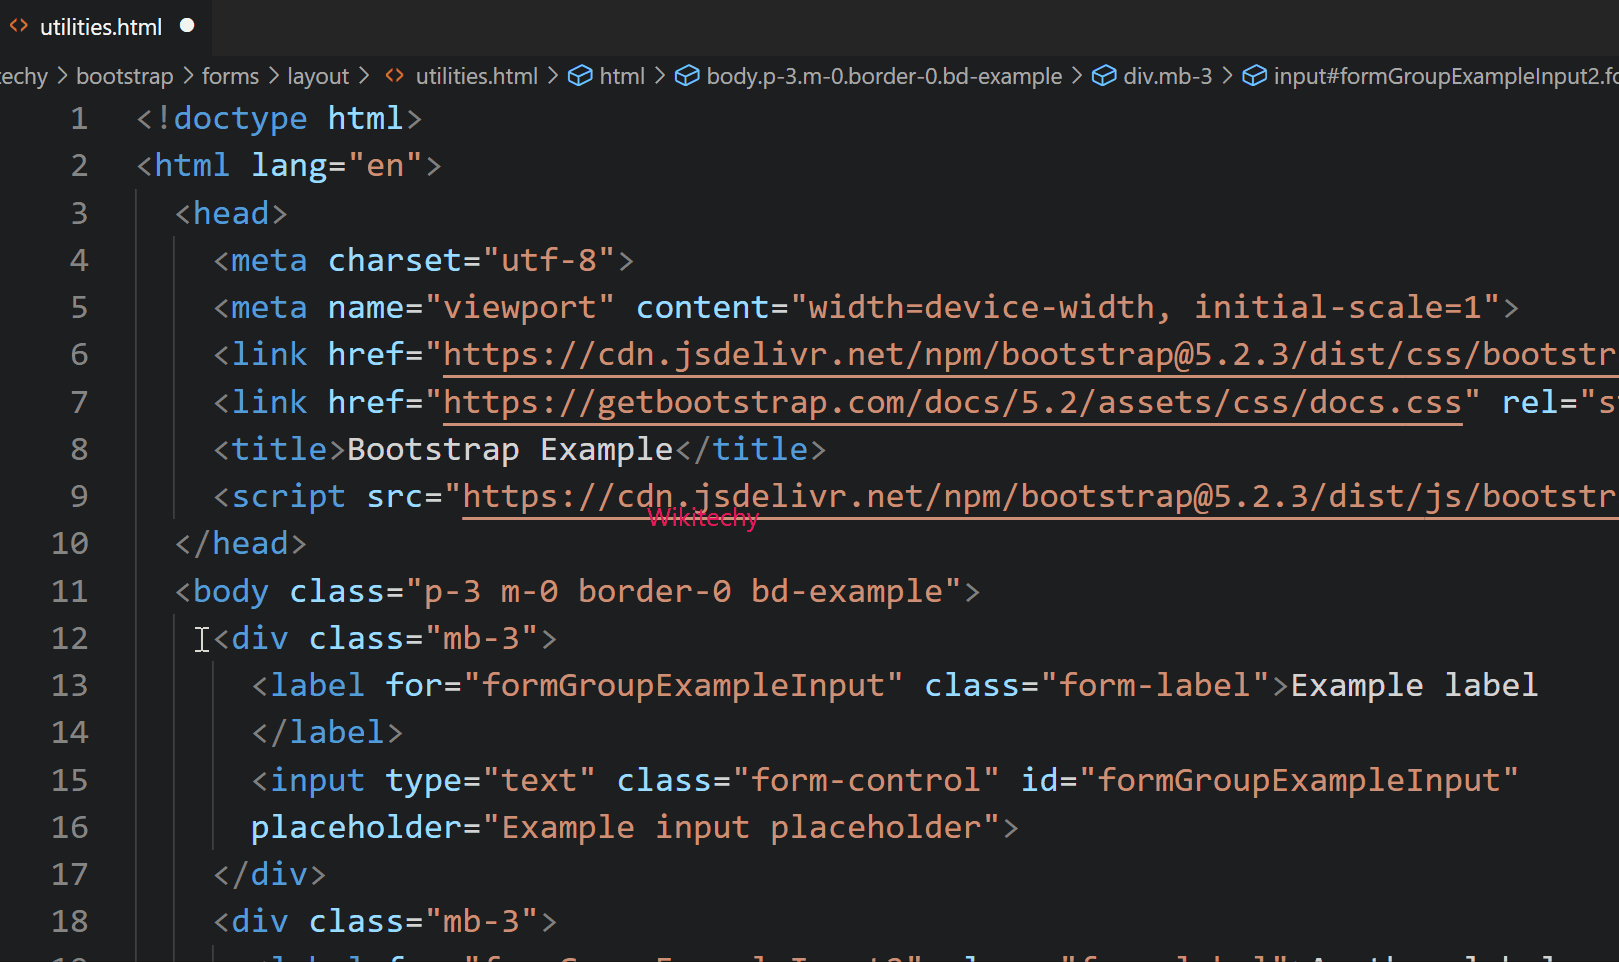The image size is (1619, 962).
Task: Open the forms breadcrumb dropdown
Action: (x=230, y=75)
